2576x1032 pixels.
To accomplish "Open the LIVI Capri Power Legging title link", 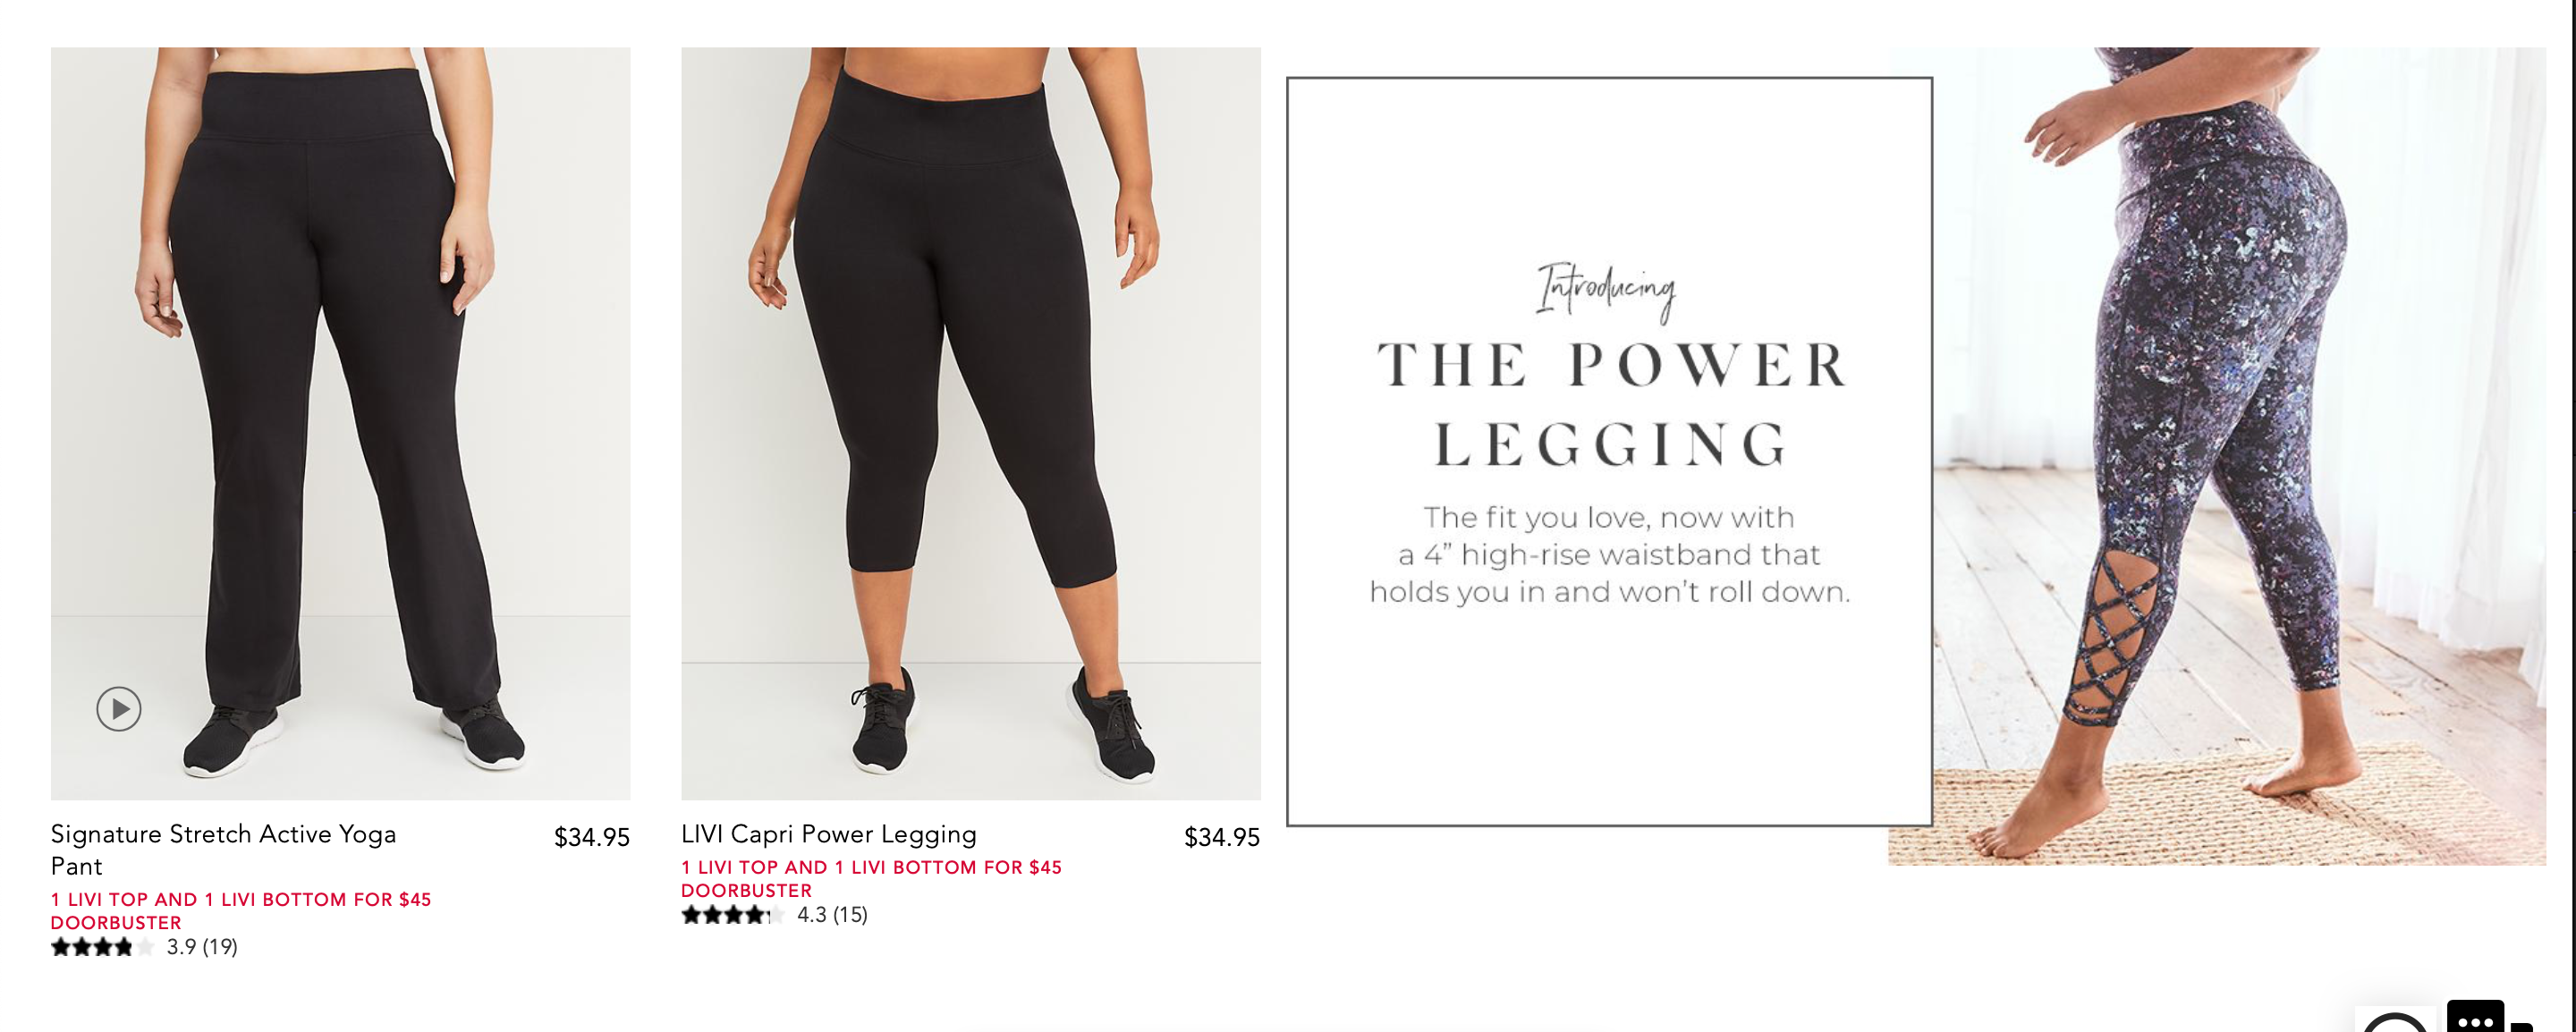I will [828, 834].
